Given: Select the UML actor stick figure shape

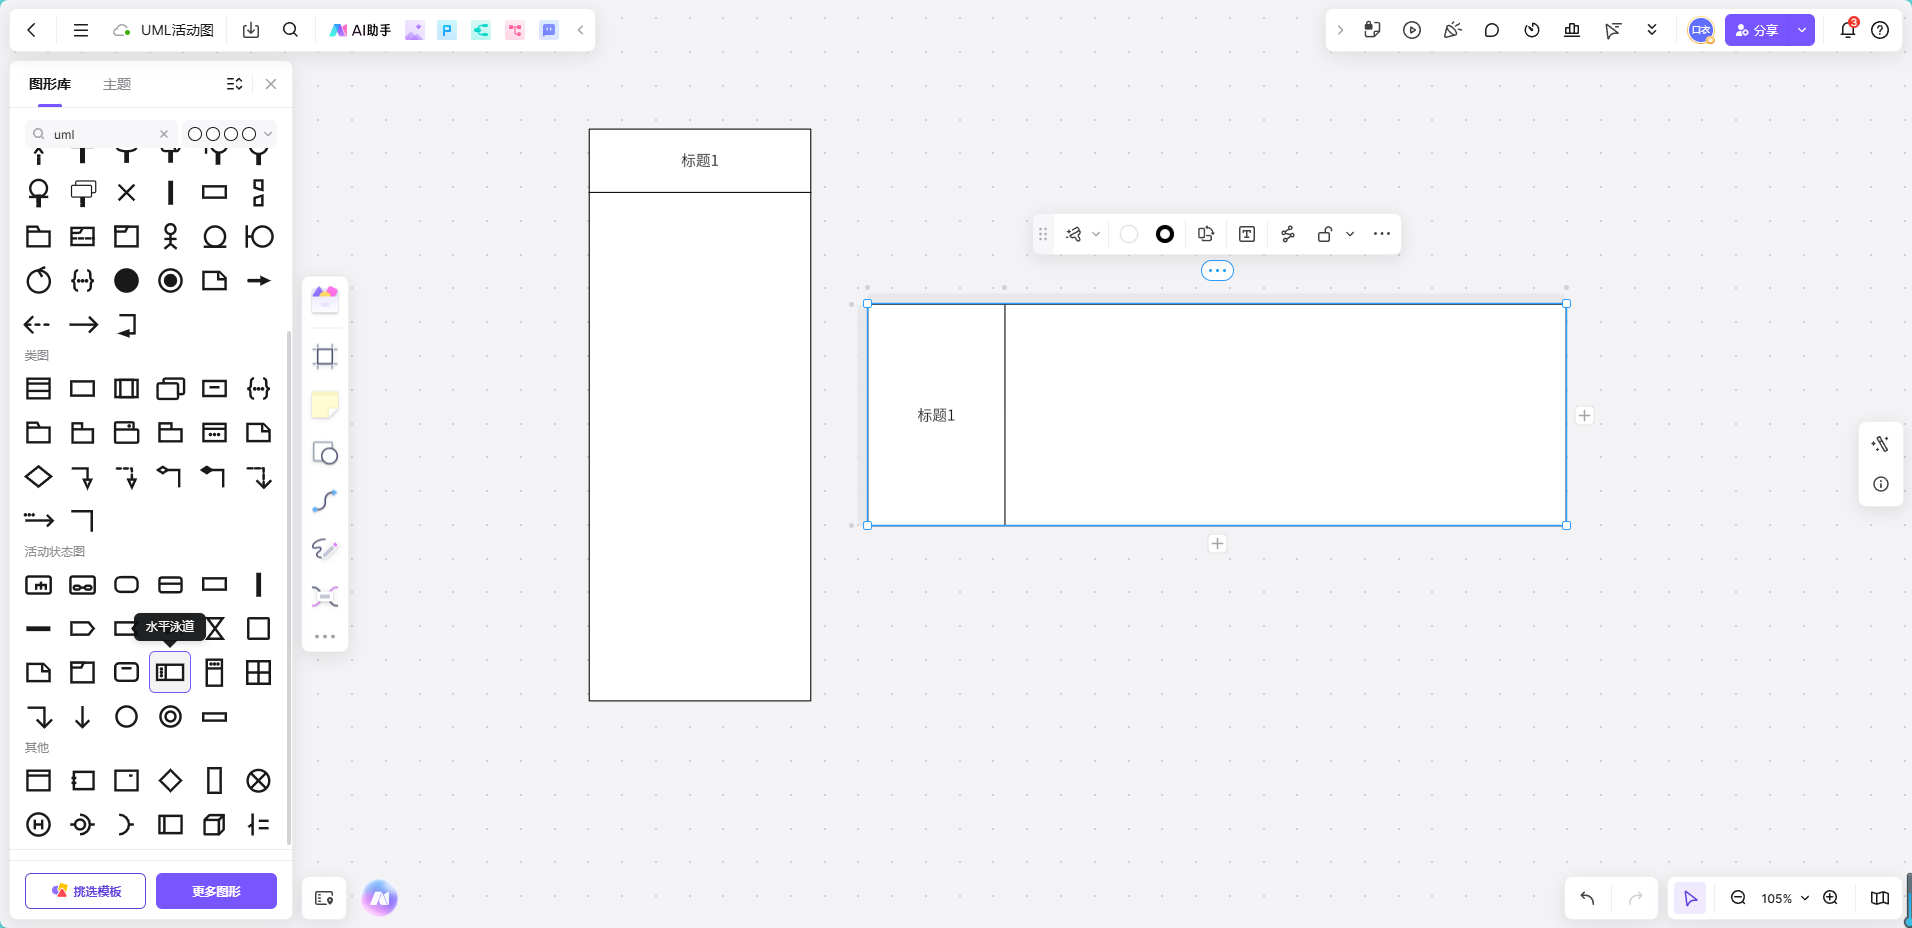Looking at the screenshot, I should [170, 236].
